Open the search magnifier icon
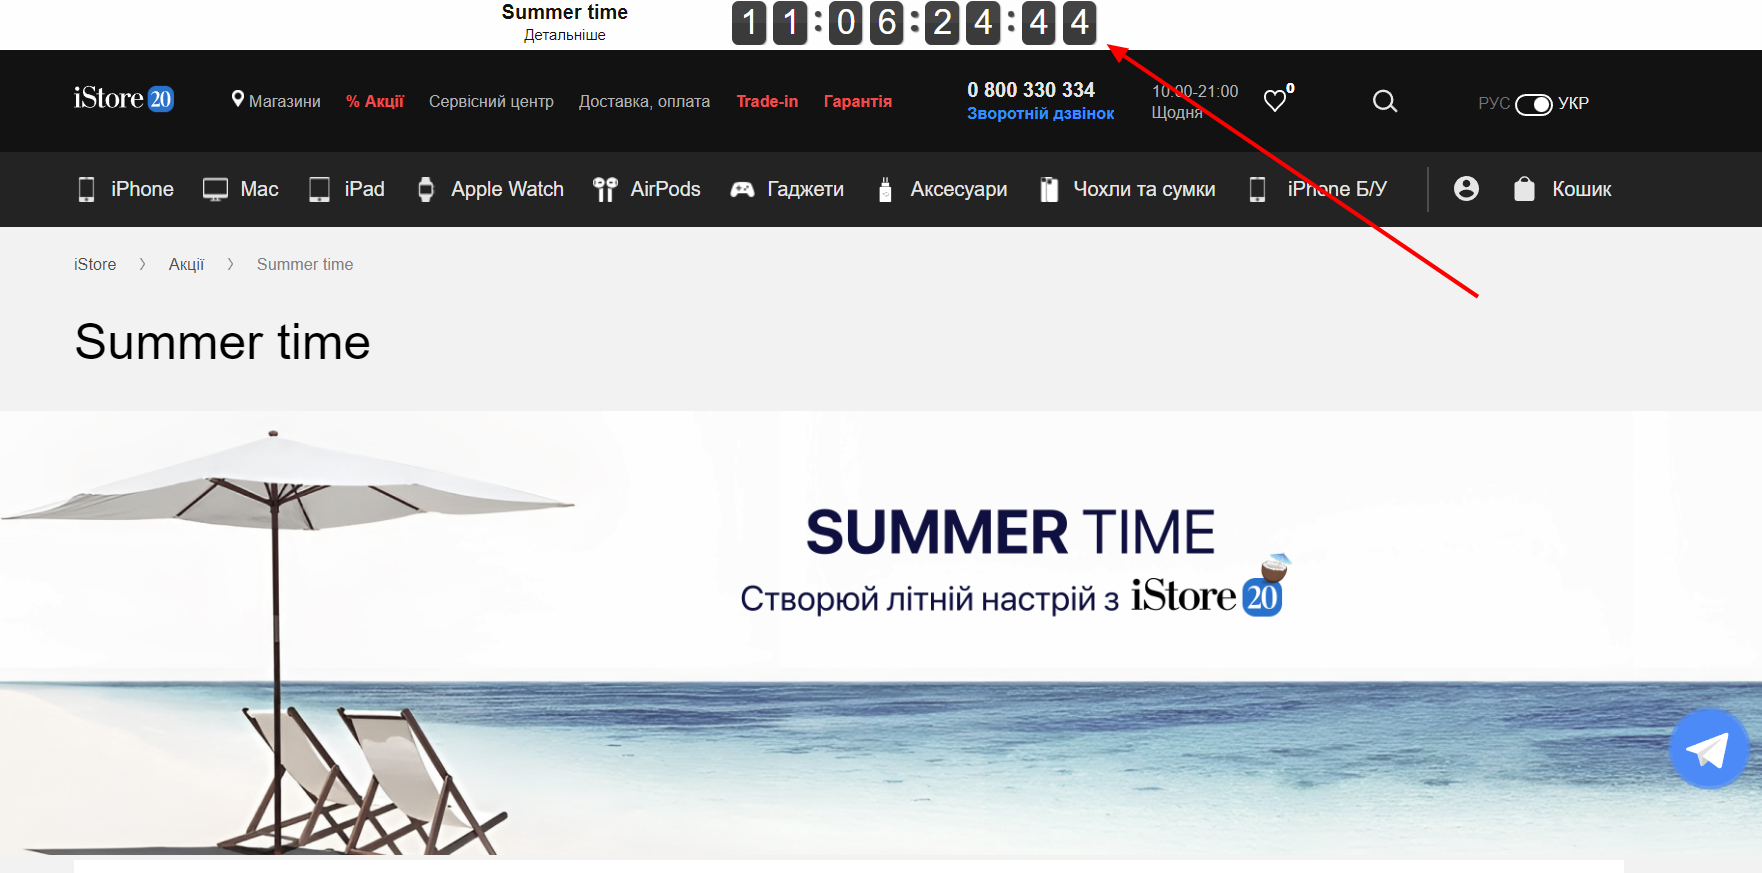This screenshot has height=873, width=1762. pyautogui.click(x=1384, y=101)
